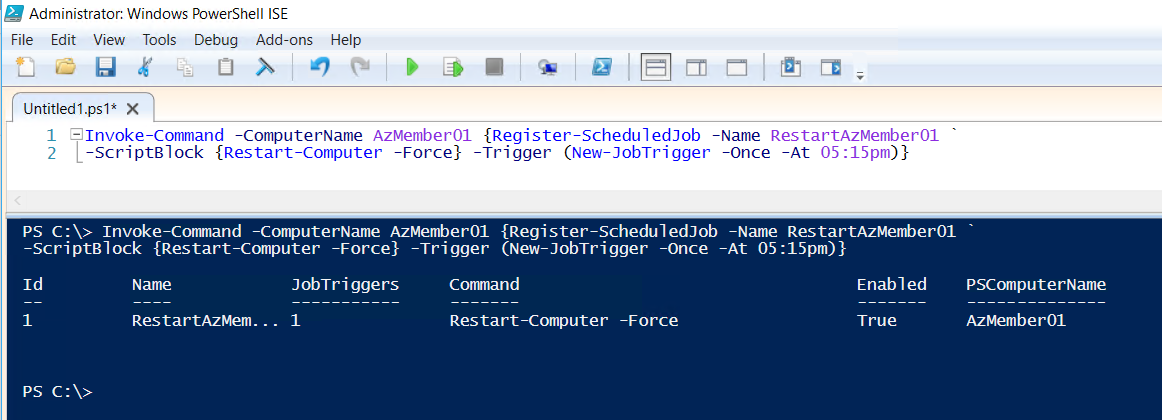This screenshot has height=420, width=1162.
Task: Show script pane on top layout
Action: coord(656,68)
